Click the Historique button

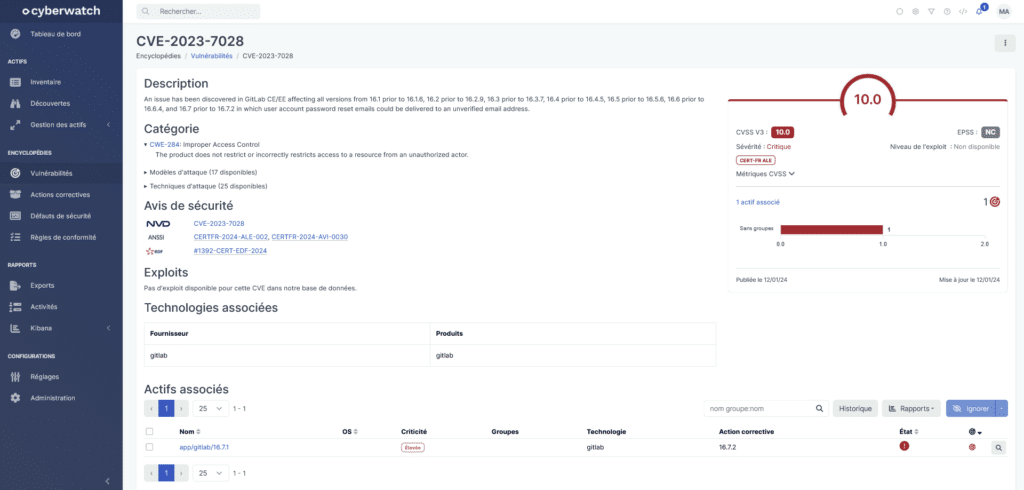point(855,409)
